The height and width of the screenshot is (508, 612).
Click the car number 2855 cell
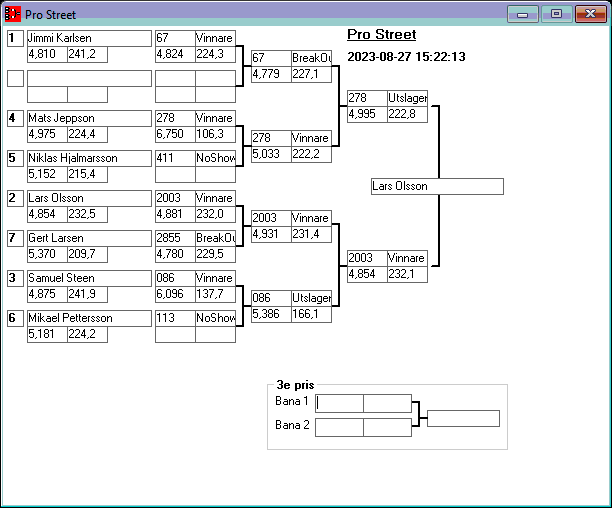coord(174,238)
